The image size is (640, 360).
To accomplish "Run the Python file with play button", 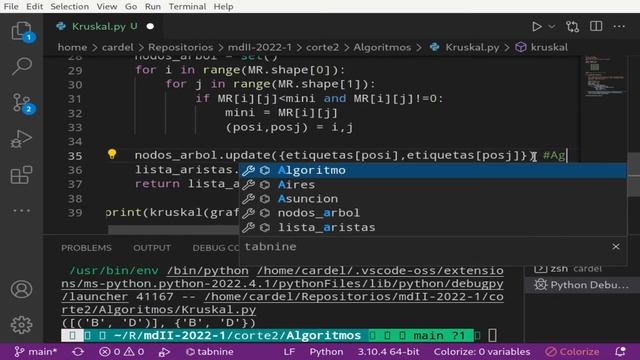I will click(537, 27).
